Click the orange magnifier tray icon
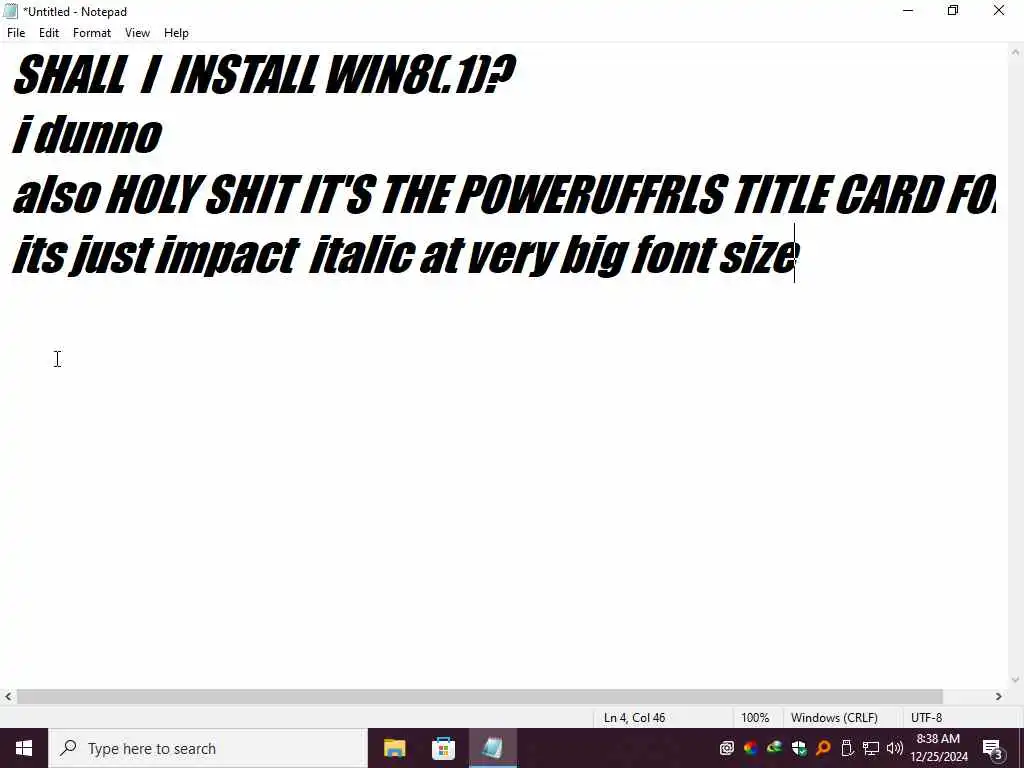This screenshot has height=768, width=1024. click(x=823, y=748)
